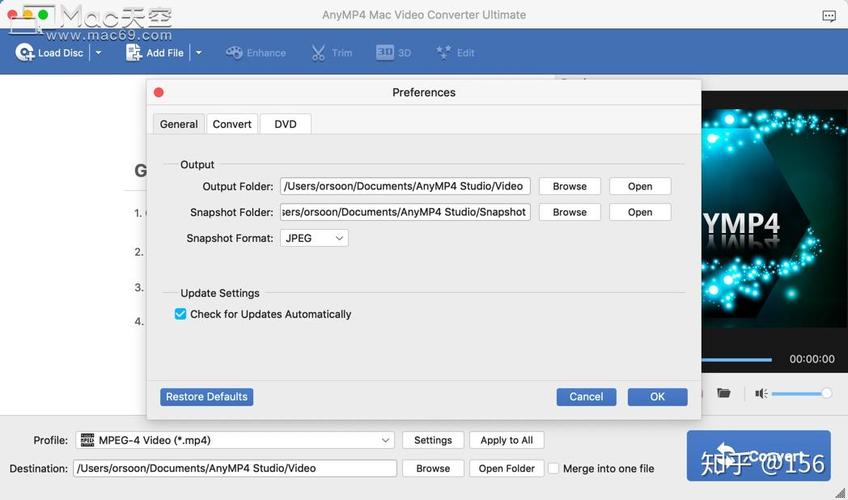Image resolution: width=848 pixels, height=500 pixels.
Task: Expand the Load Disc dropdown arrow
Action: [x=98, y=53]
